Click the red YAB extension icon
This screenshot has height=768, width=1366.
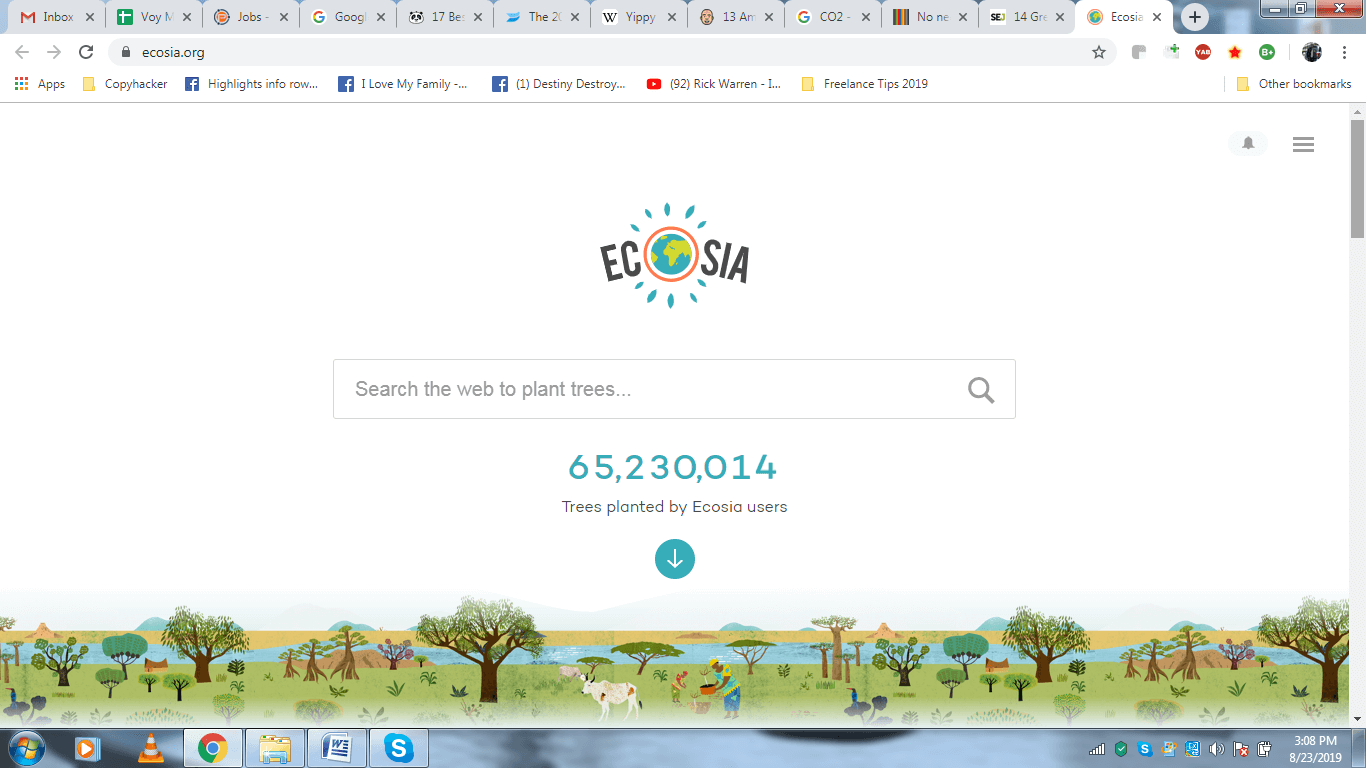pos(1203,52)
